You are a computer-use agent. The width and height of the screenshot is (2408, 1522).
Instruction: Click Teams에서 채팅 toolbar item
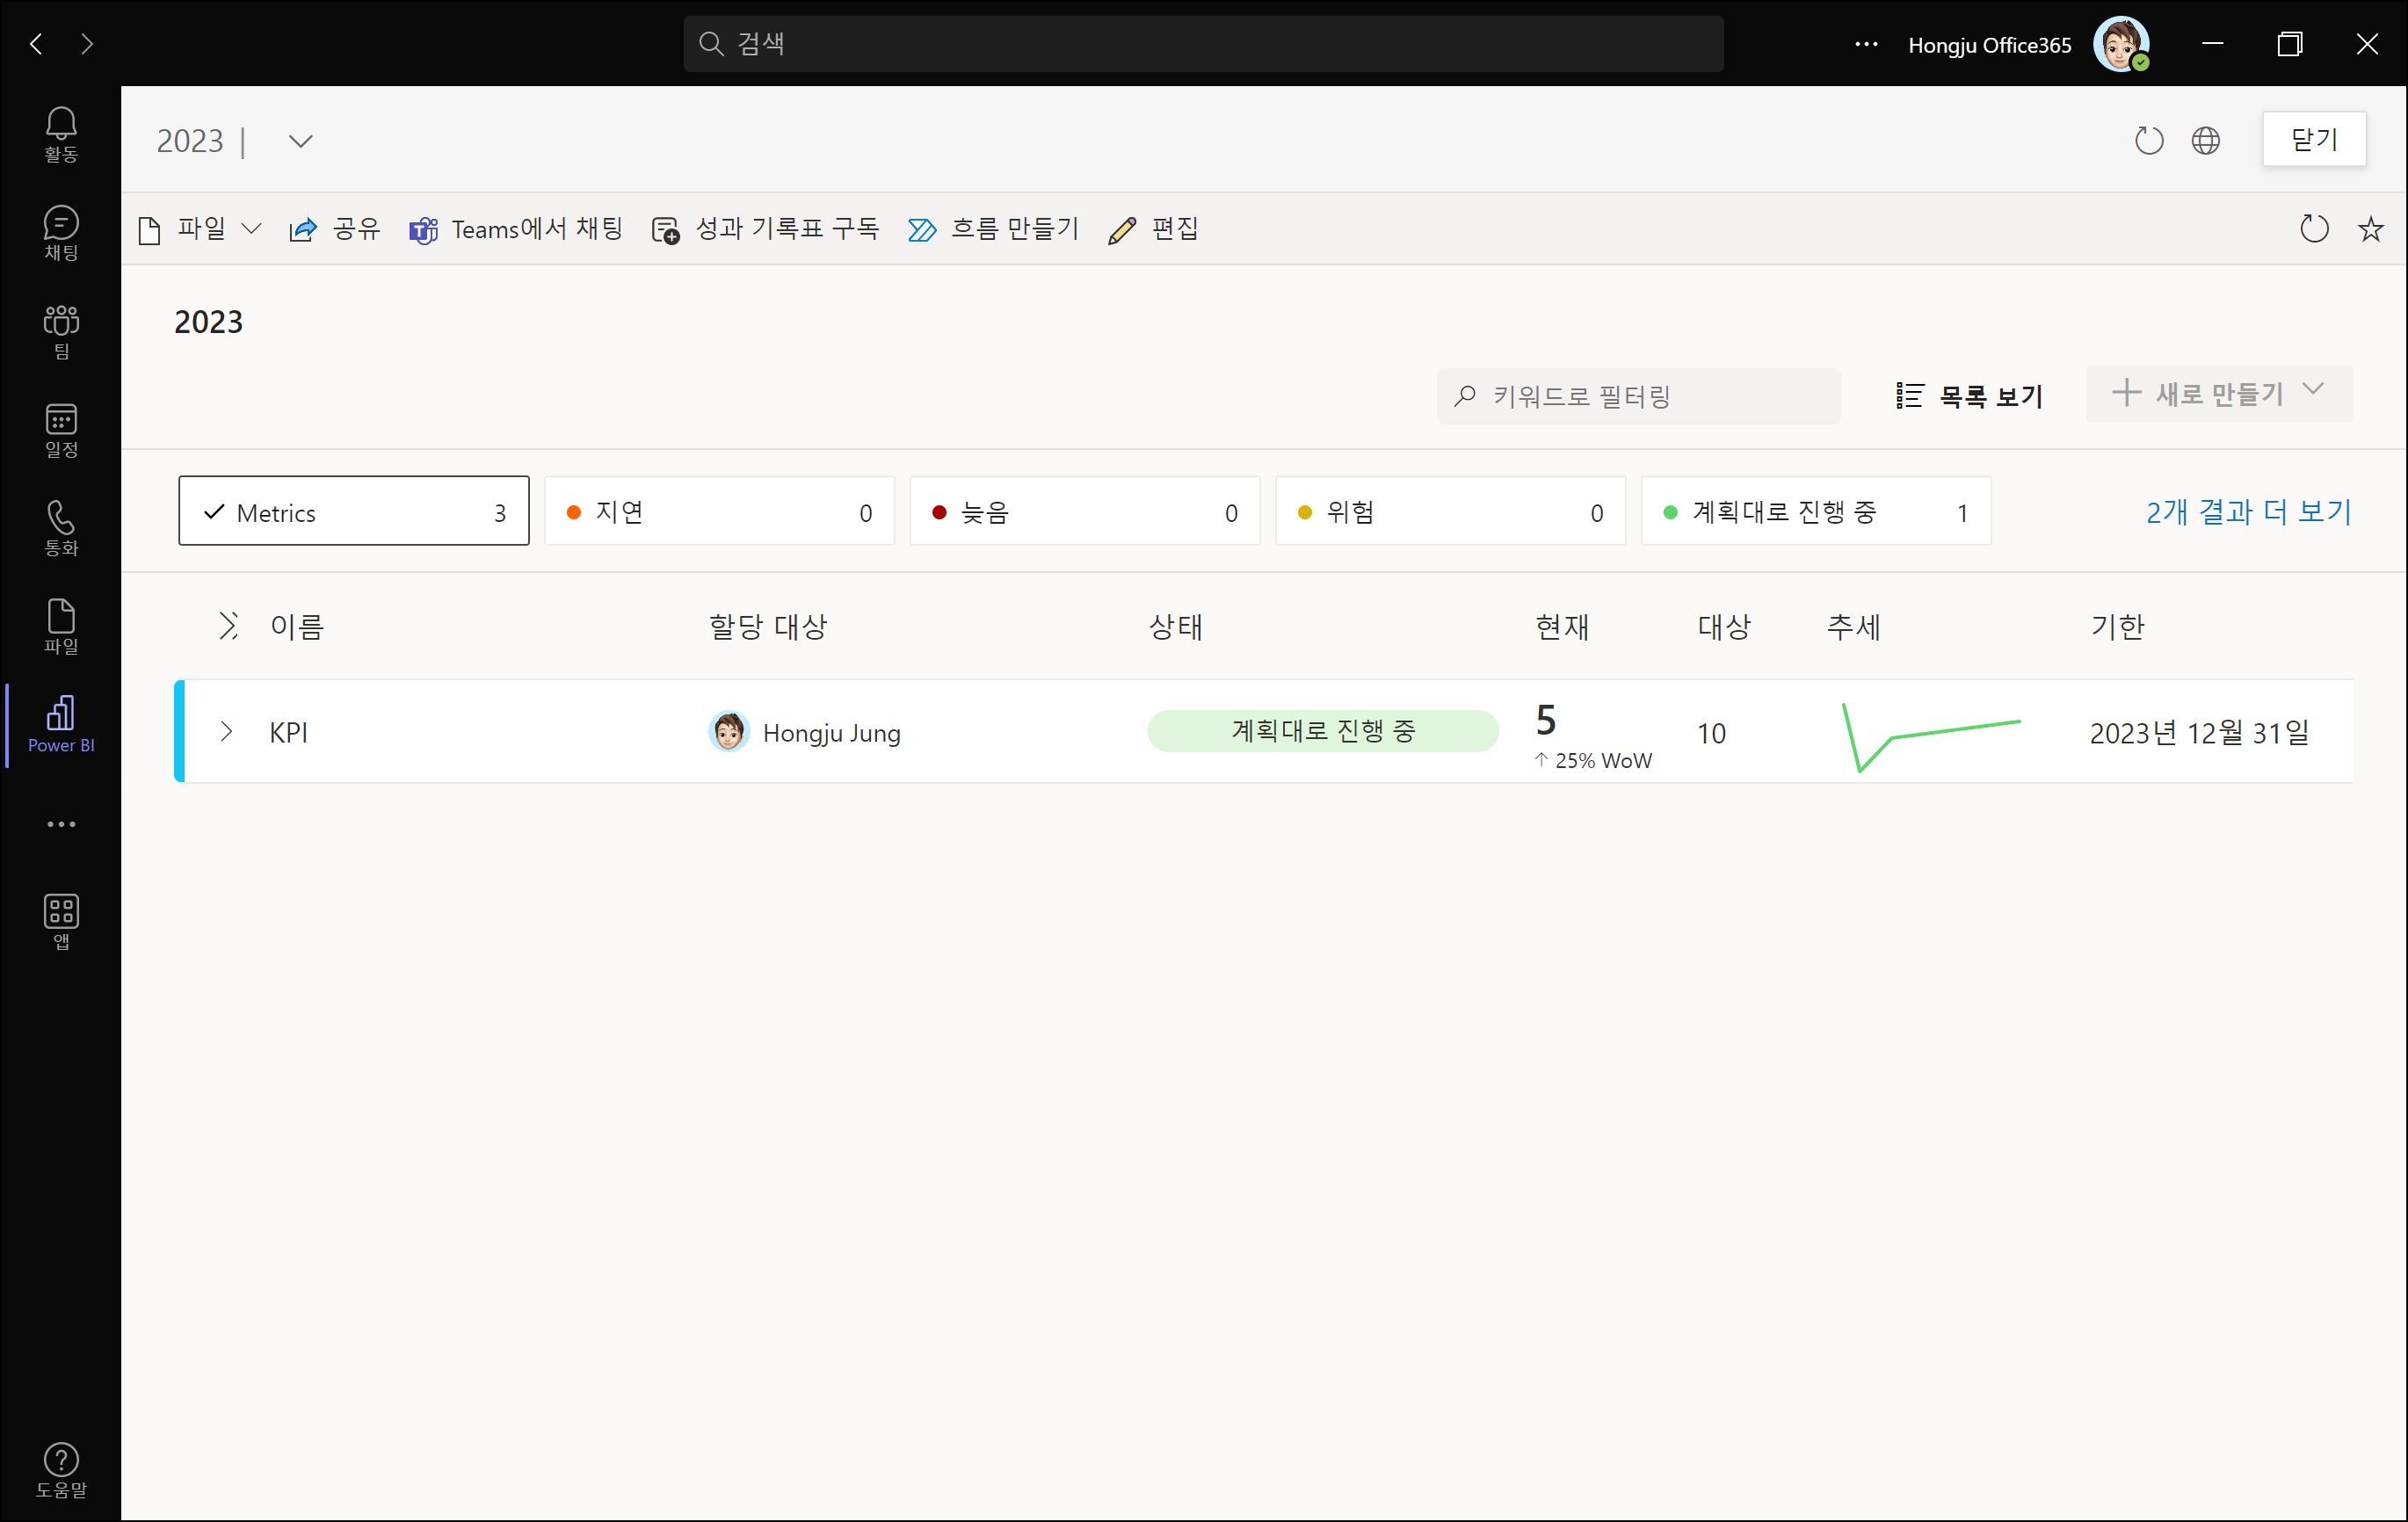(516, 229)
